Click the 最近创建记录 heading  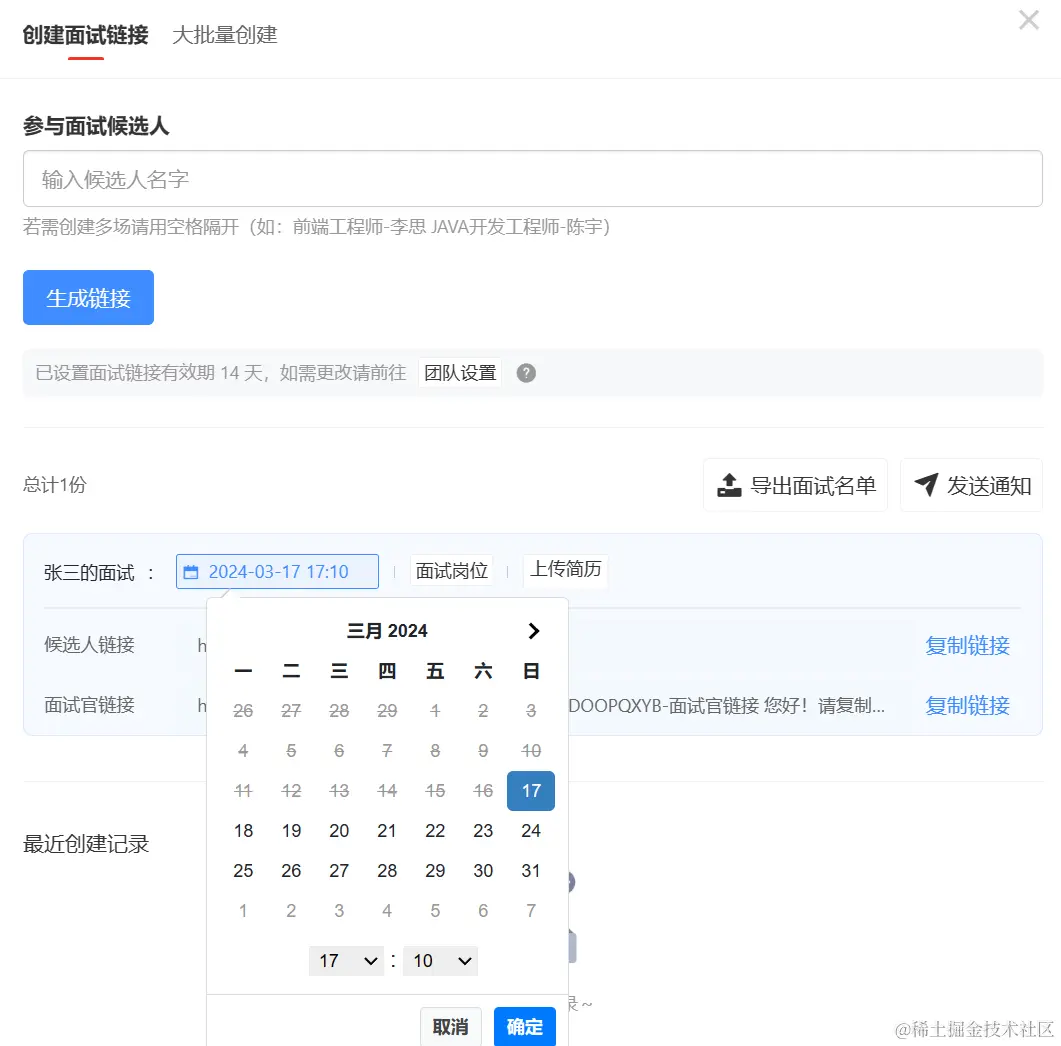click(x=86, y=844)
